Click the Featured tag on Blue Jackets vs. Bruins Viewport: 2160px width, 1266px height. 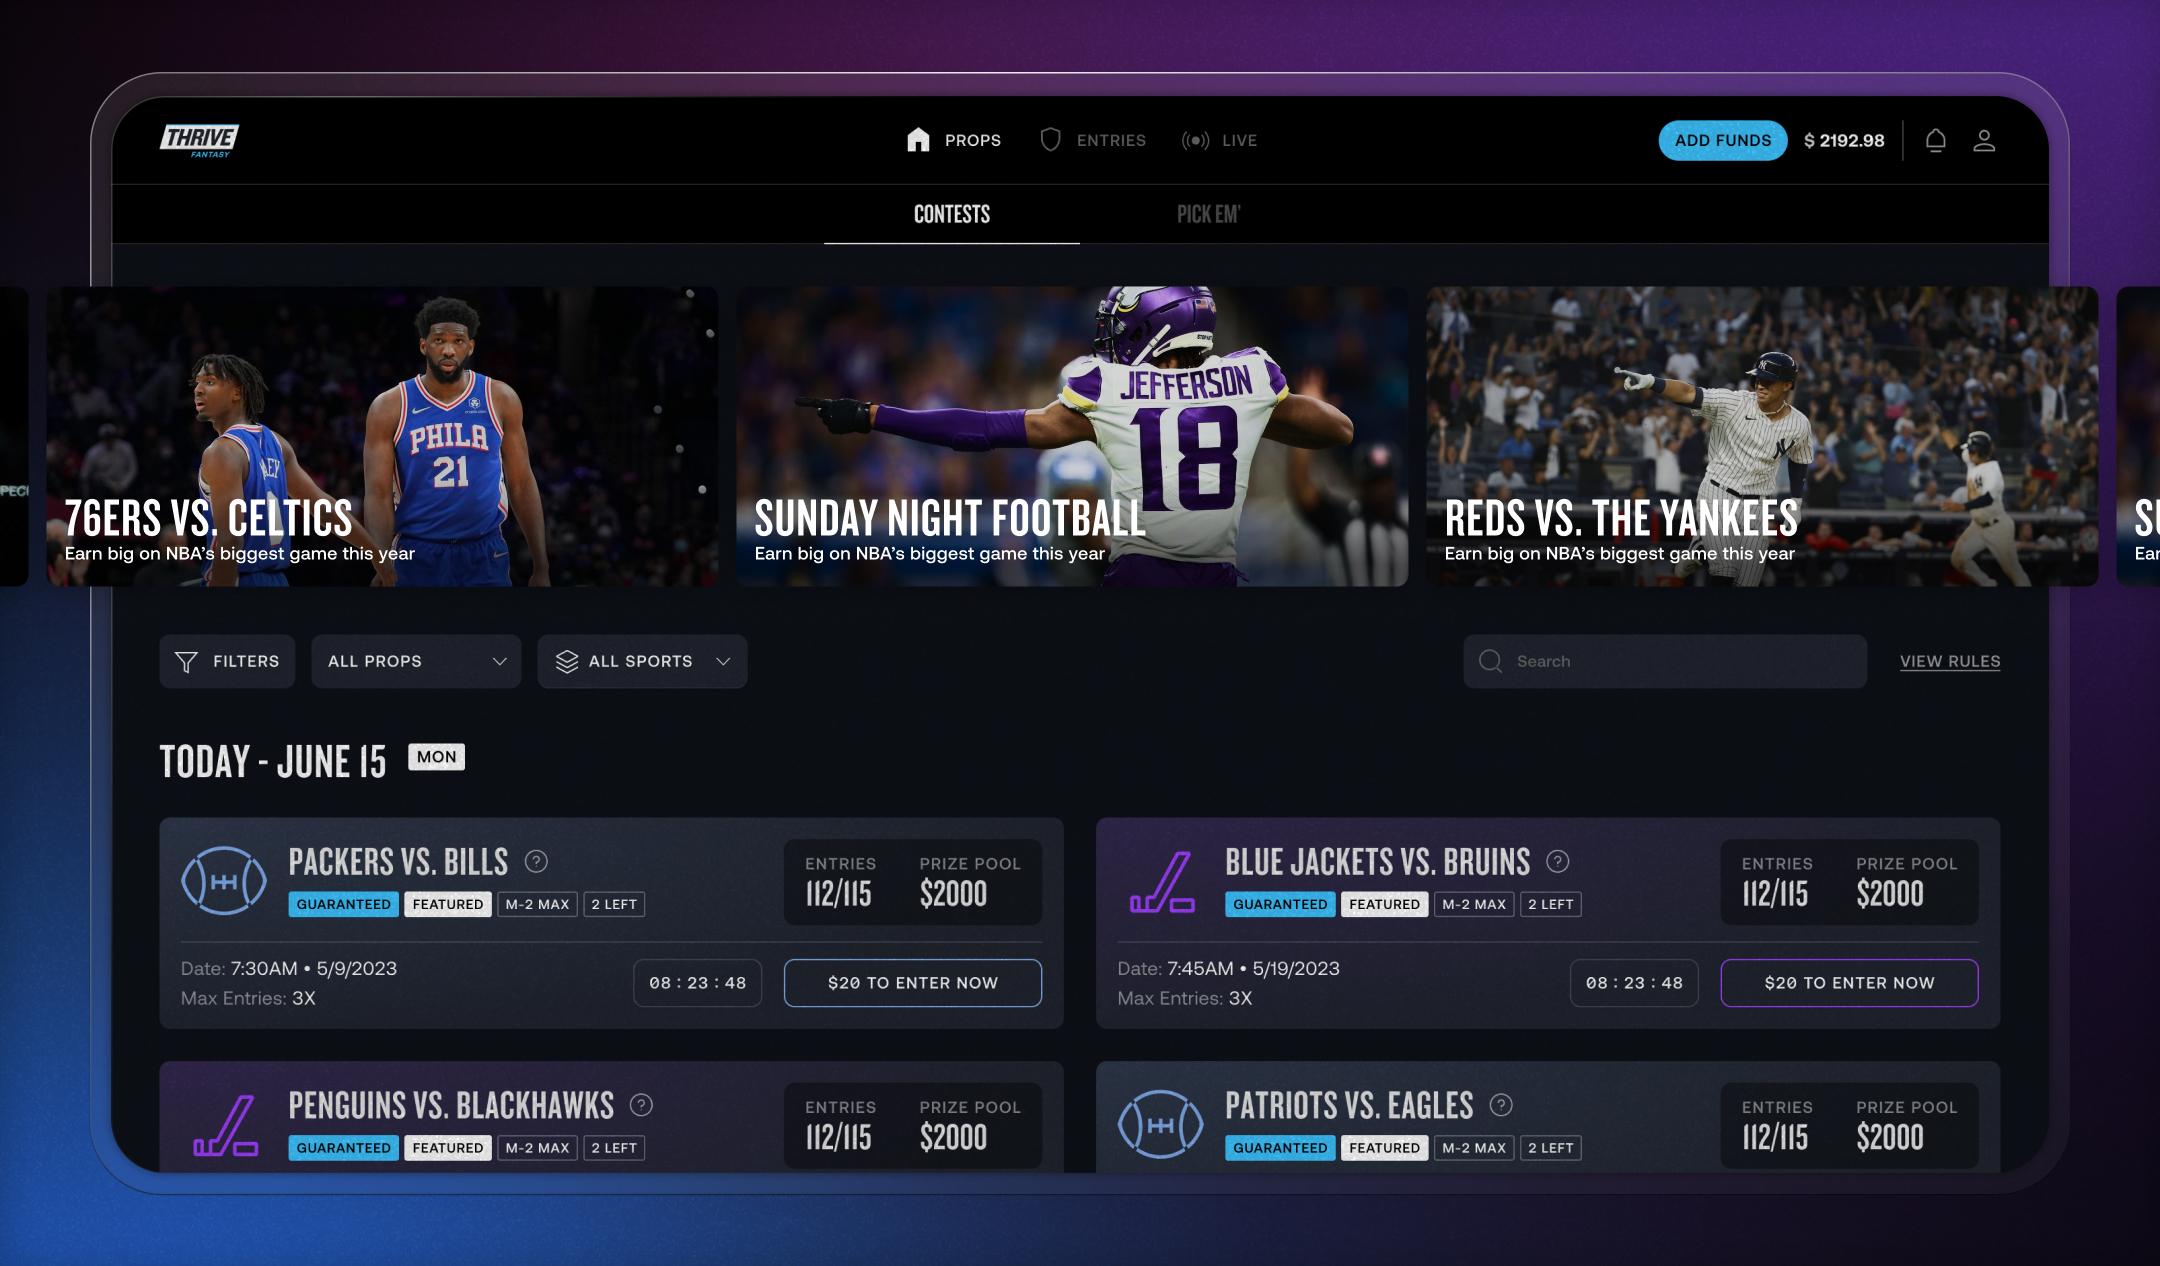pyautogui.click(x=1384, y=904)
